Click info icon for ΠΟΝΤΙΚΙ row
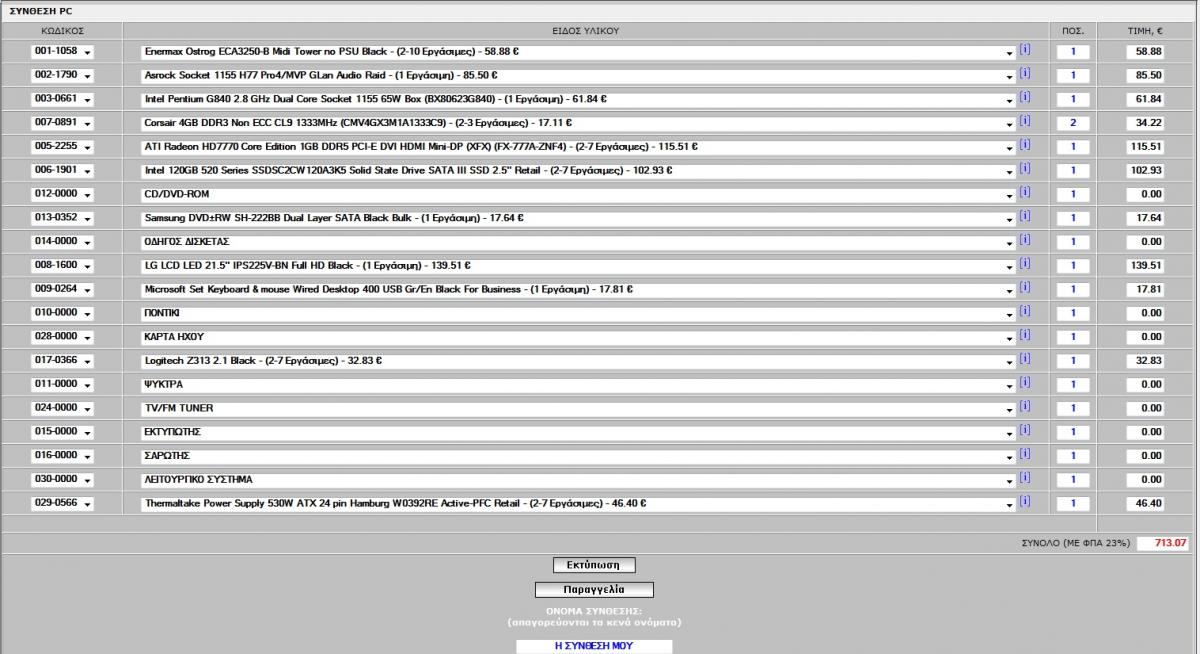The height and width of the screenshot is (654, 1200). point(1025,312)
